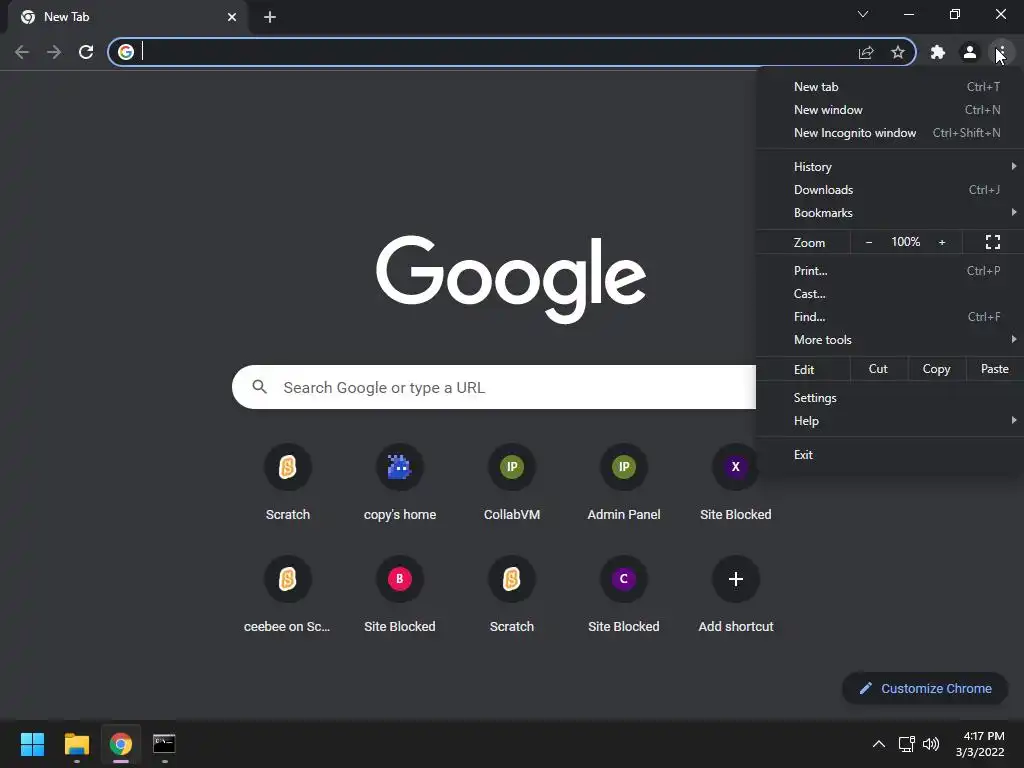Go forward with the forward arrow

coord(54,52)
